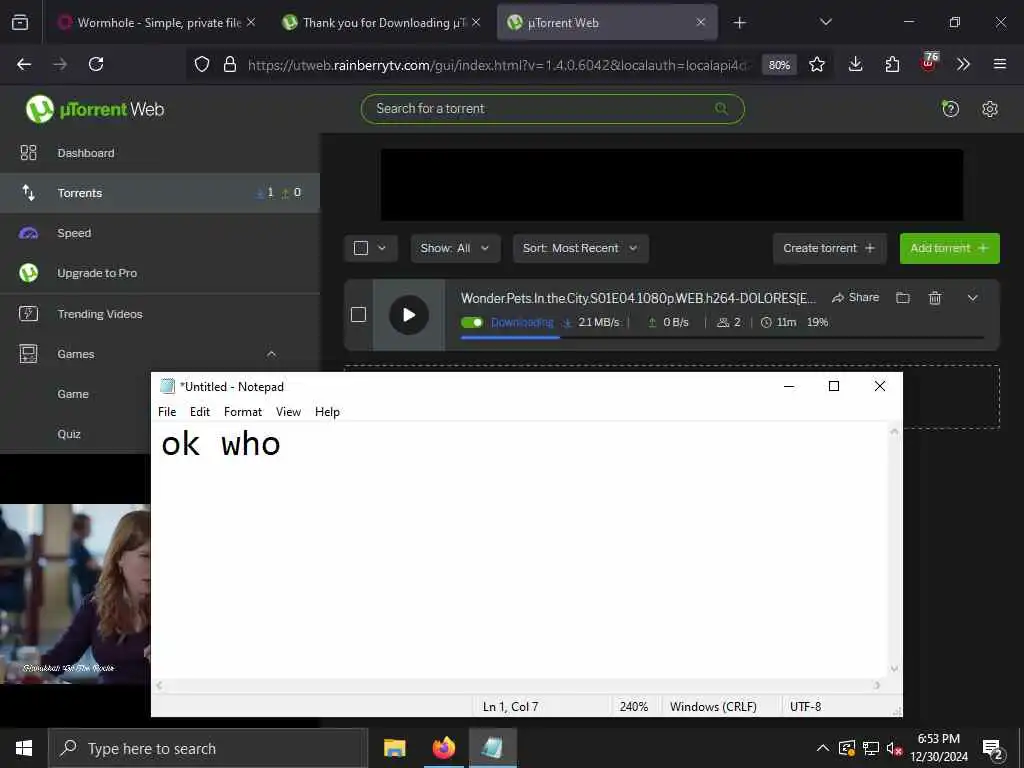Open the Windows Start menu
This screenshot has width=1024, height=768.
(x=24, y=748)
